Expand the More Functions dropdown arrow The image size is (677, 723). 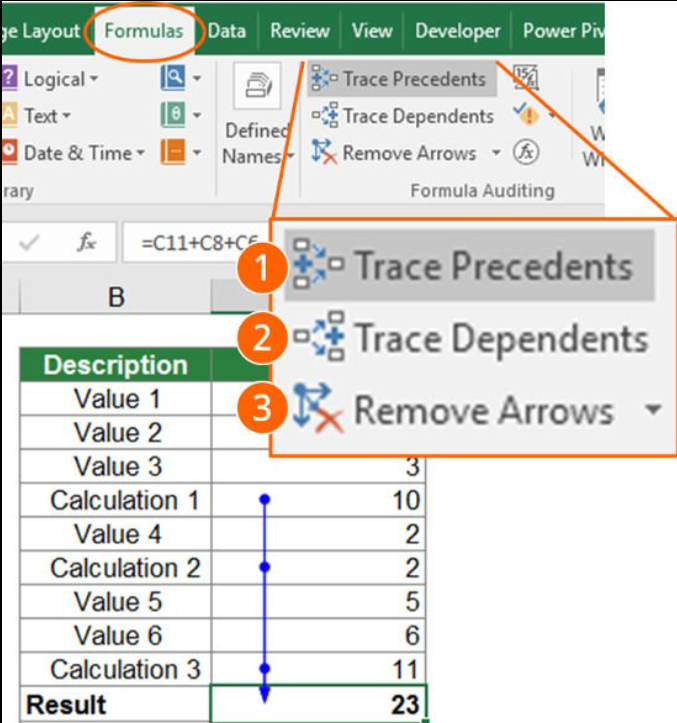(196, 152)
